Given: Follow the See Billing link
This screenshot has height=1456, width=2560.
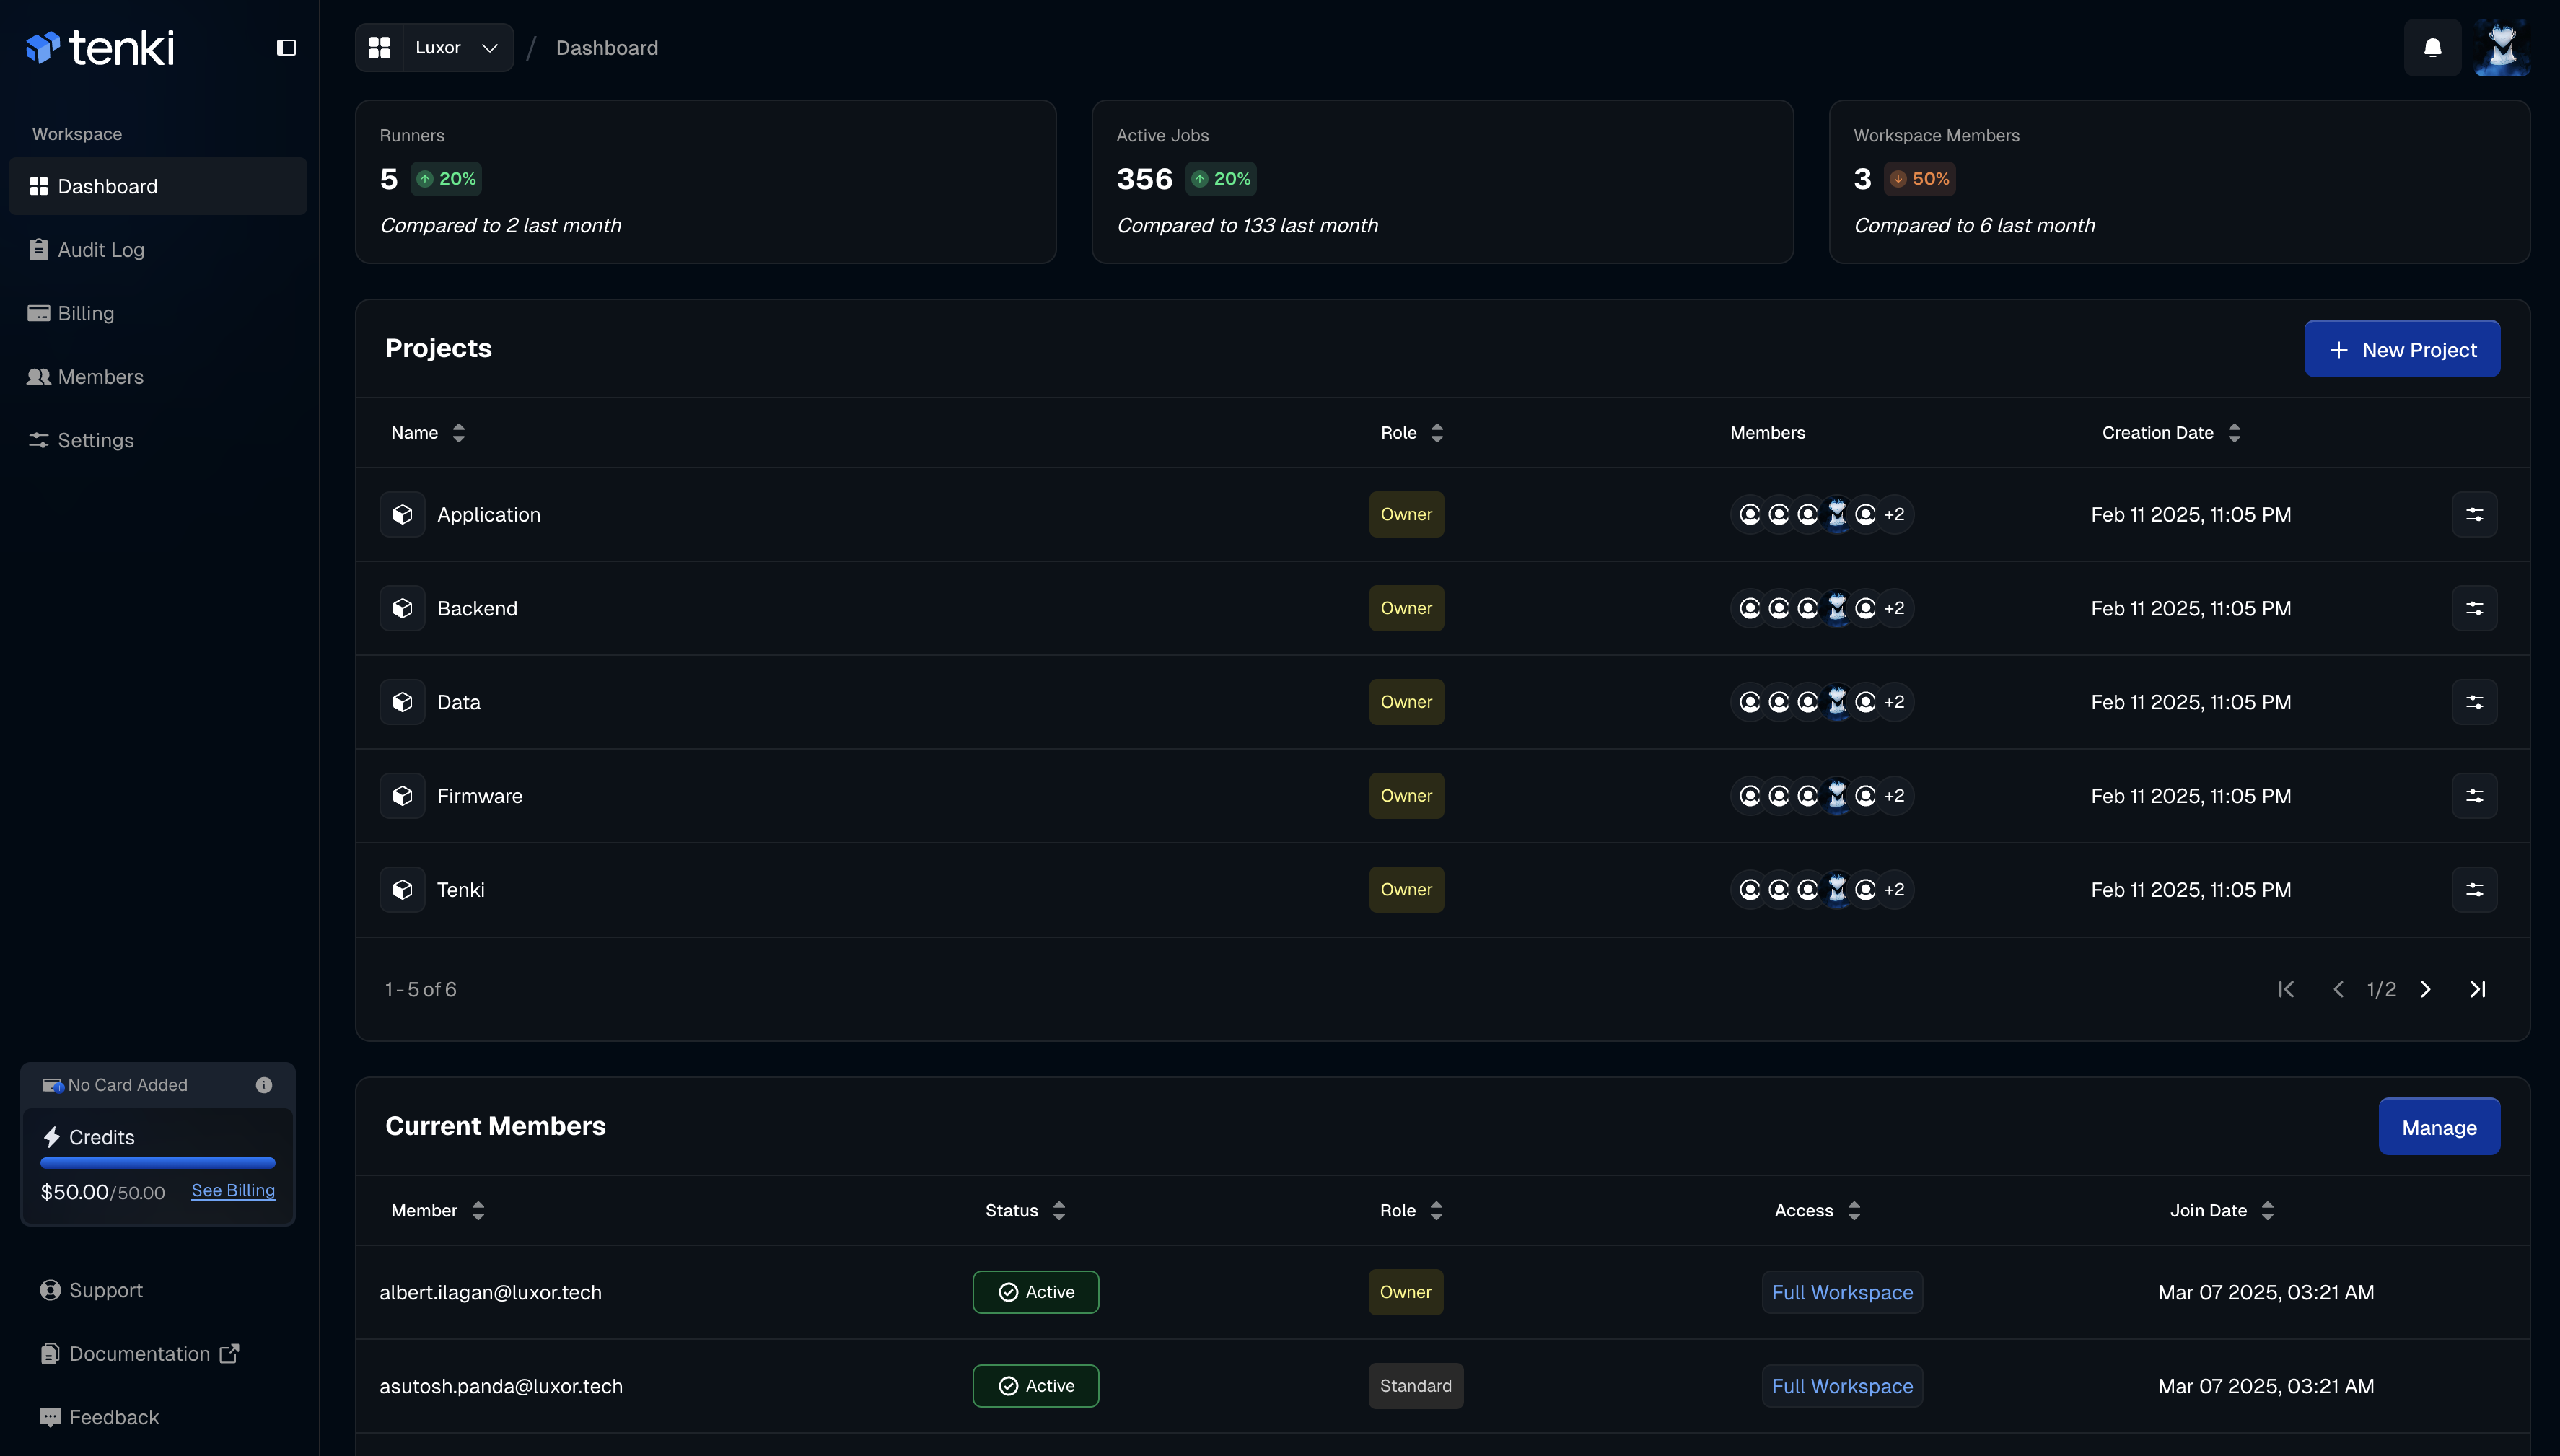Looking at the screenshot, I should [x=233, y=1190].
